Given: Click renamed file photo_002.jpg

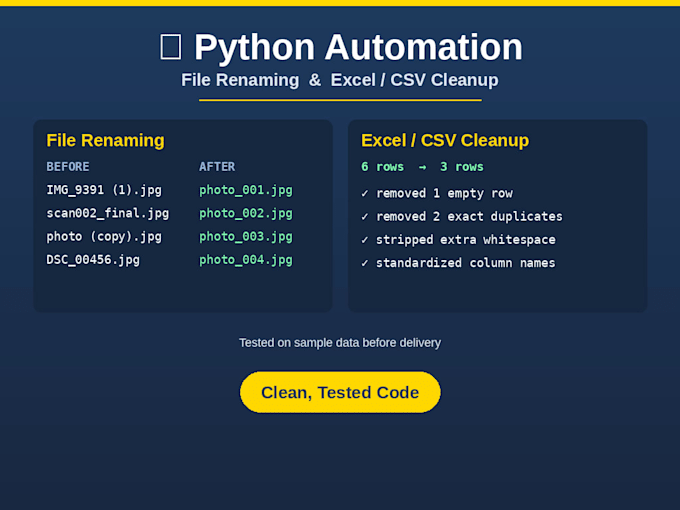Looking at the screenshot, I should [246, 213].
